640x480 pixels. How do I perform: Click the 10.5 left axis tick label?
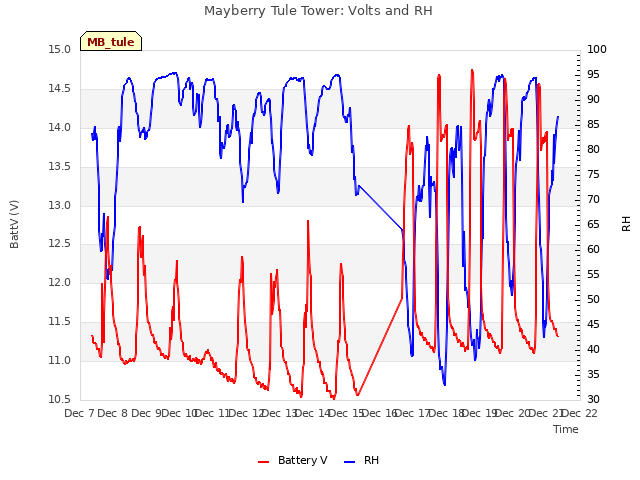pyautogui.click(x=60, y=399)
